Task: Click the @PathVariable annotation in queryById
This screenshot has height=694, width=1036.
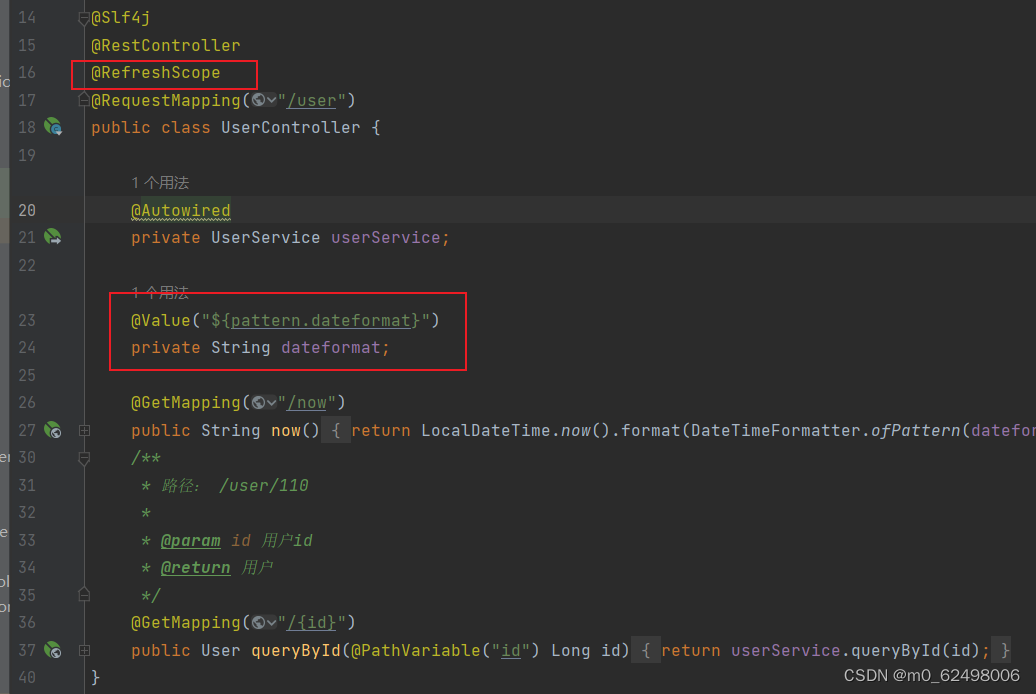Action: [x=416, y=650]
